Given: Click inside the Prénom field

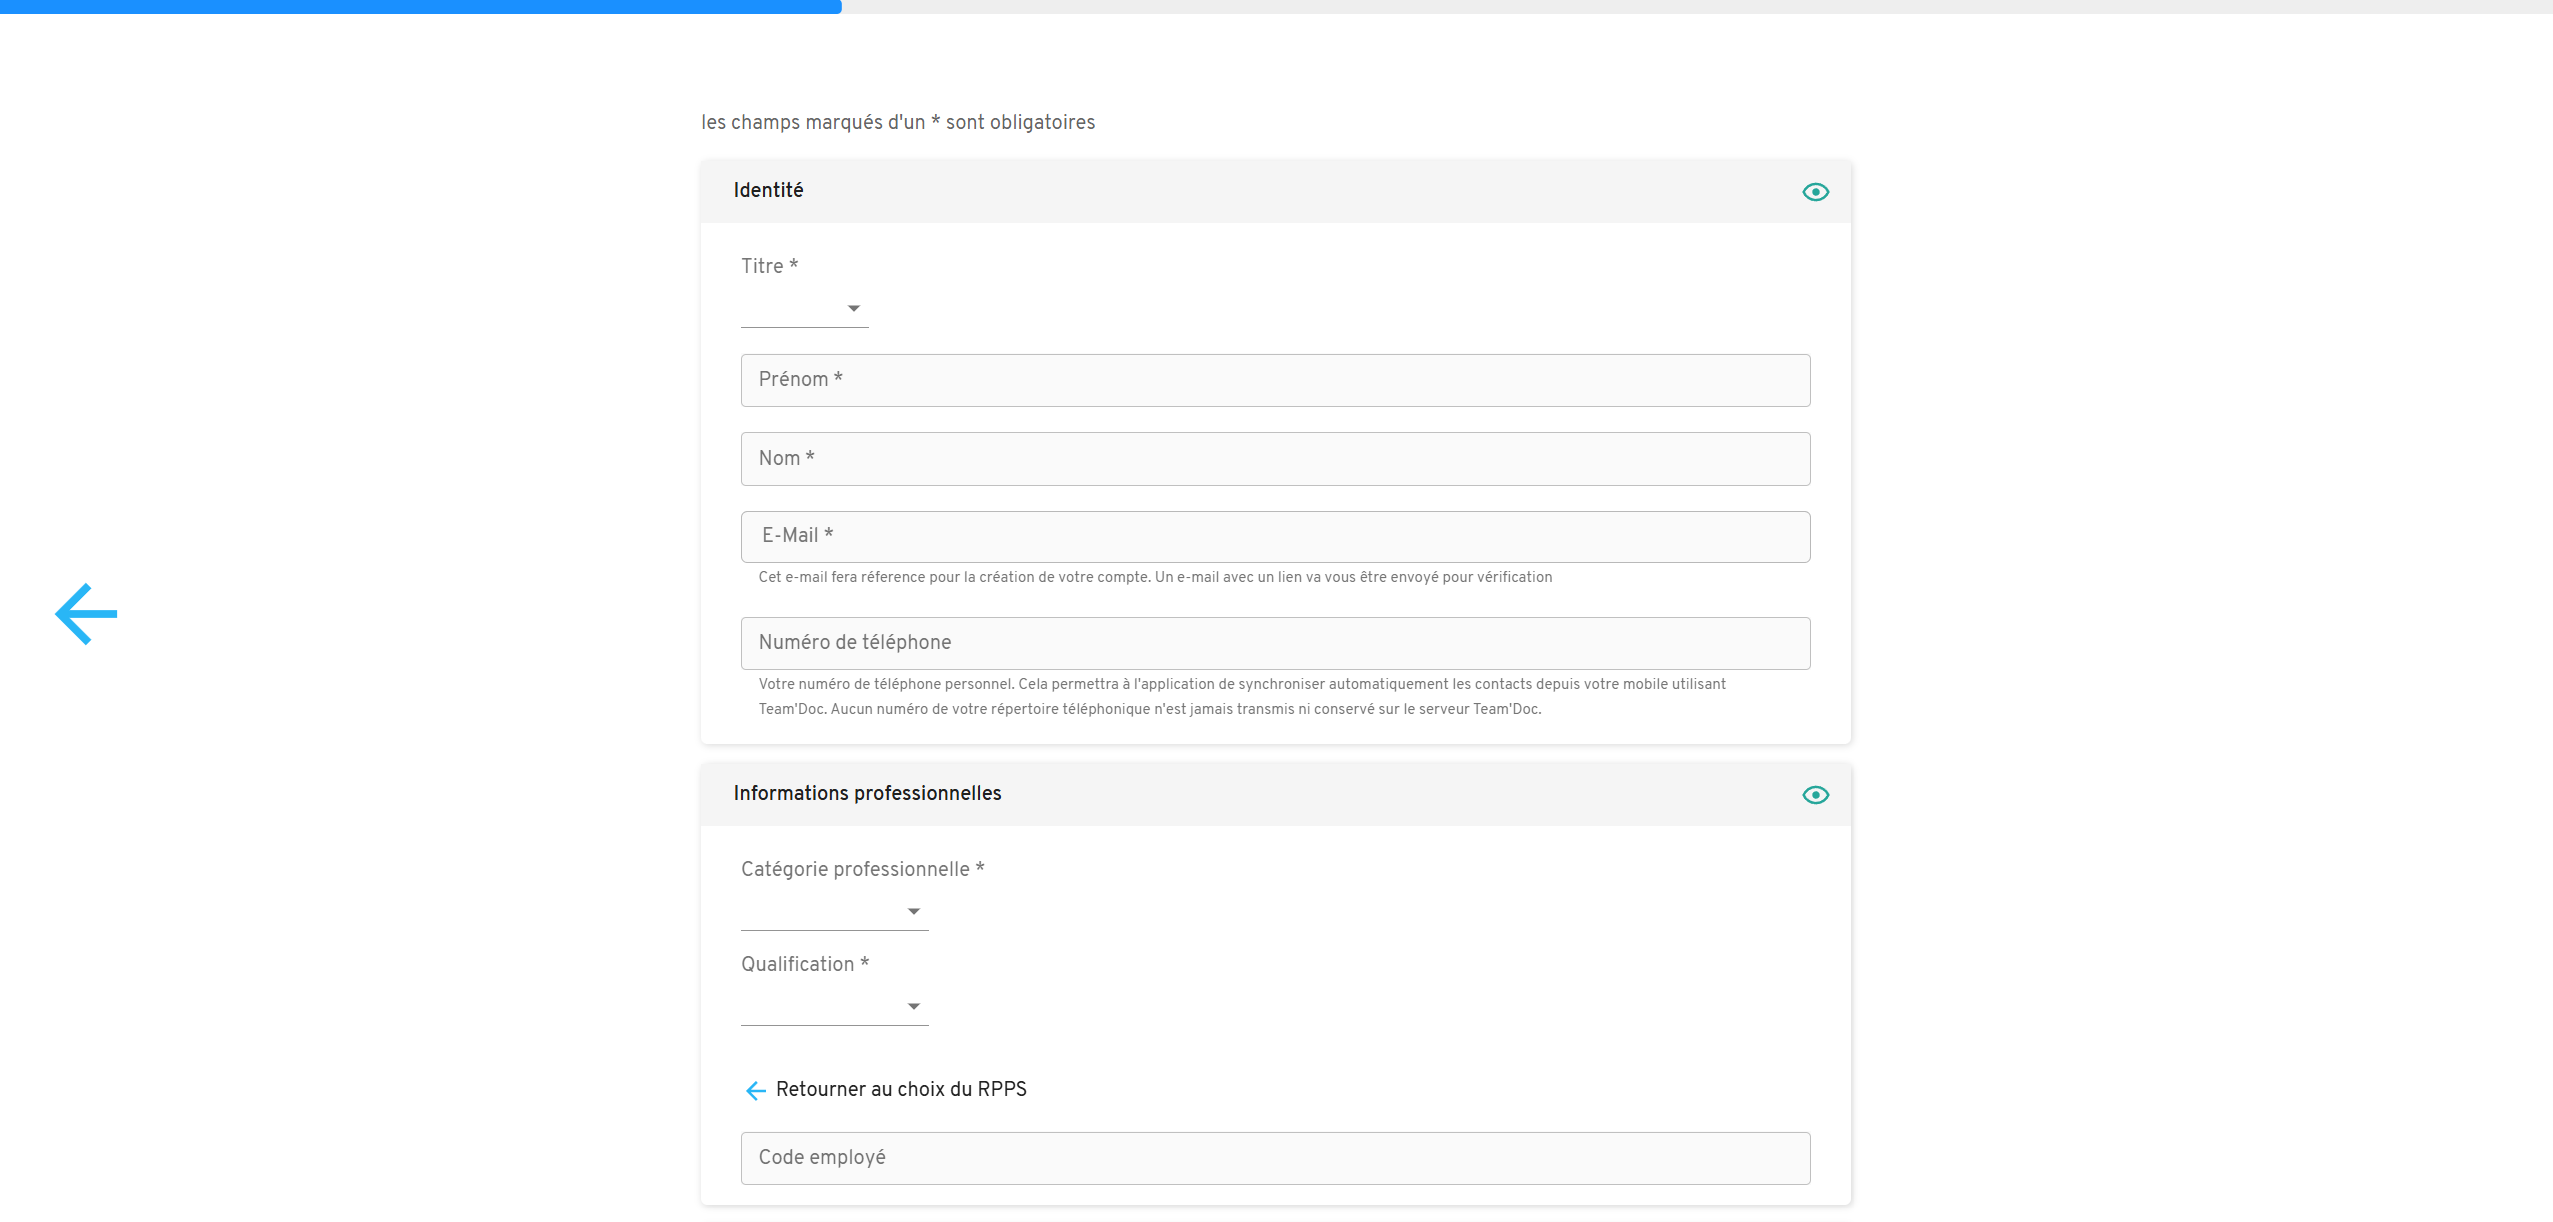Looking at the screenshot, I should (1274, 380).
